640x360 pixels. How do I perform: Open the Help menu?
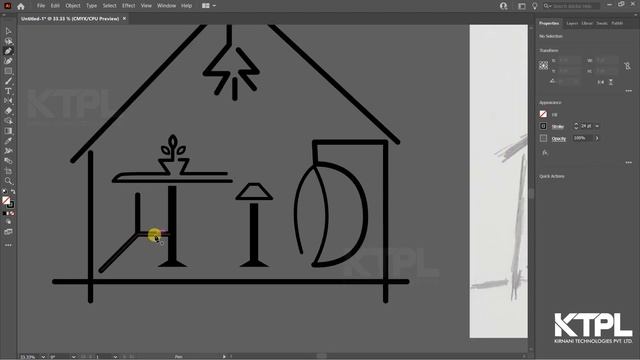[187, 6]
